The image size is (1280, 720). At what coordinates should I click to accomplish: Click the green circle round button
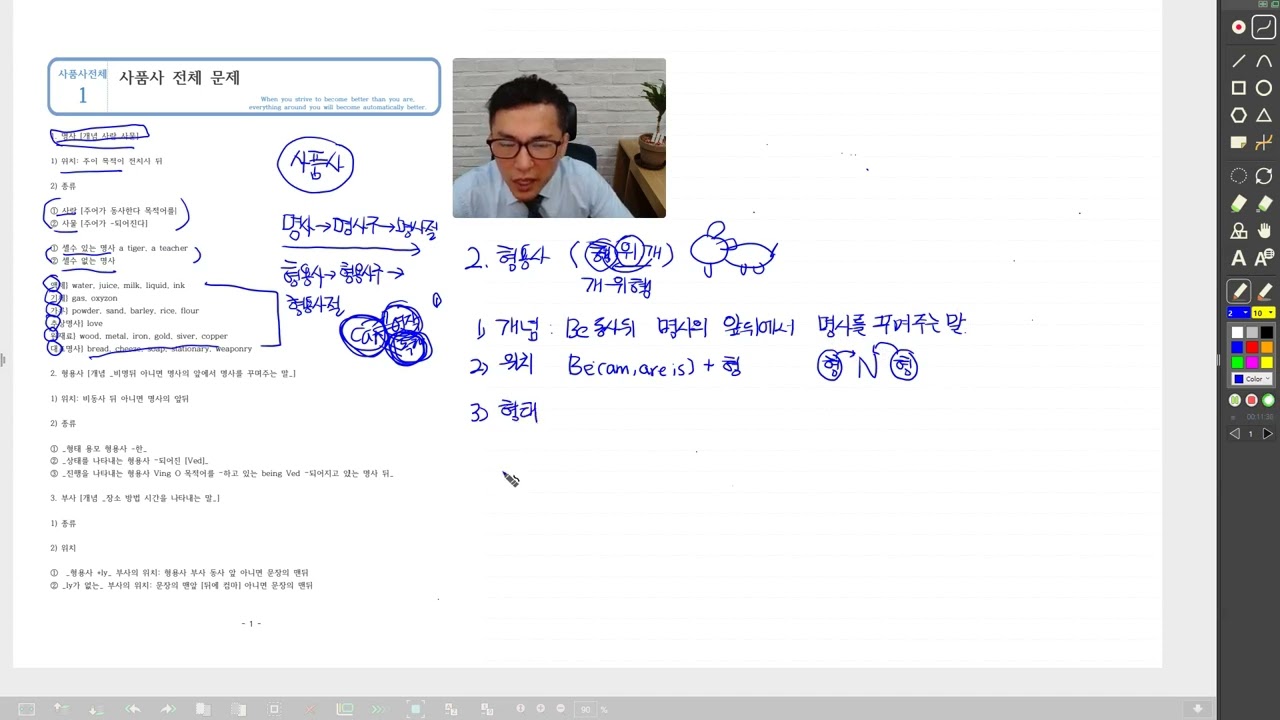(1268, 400)
